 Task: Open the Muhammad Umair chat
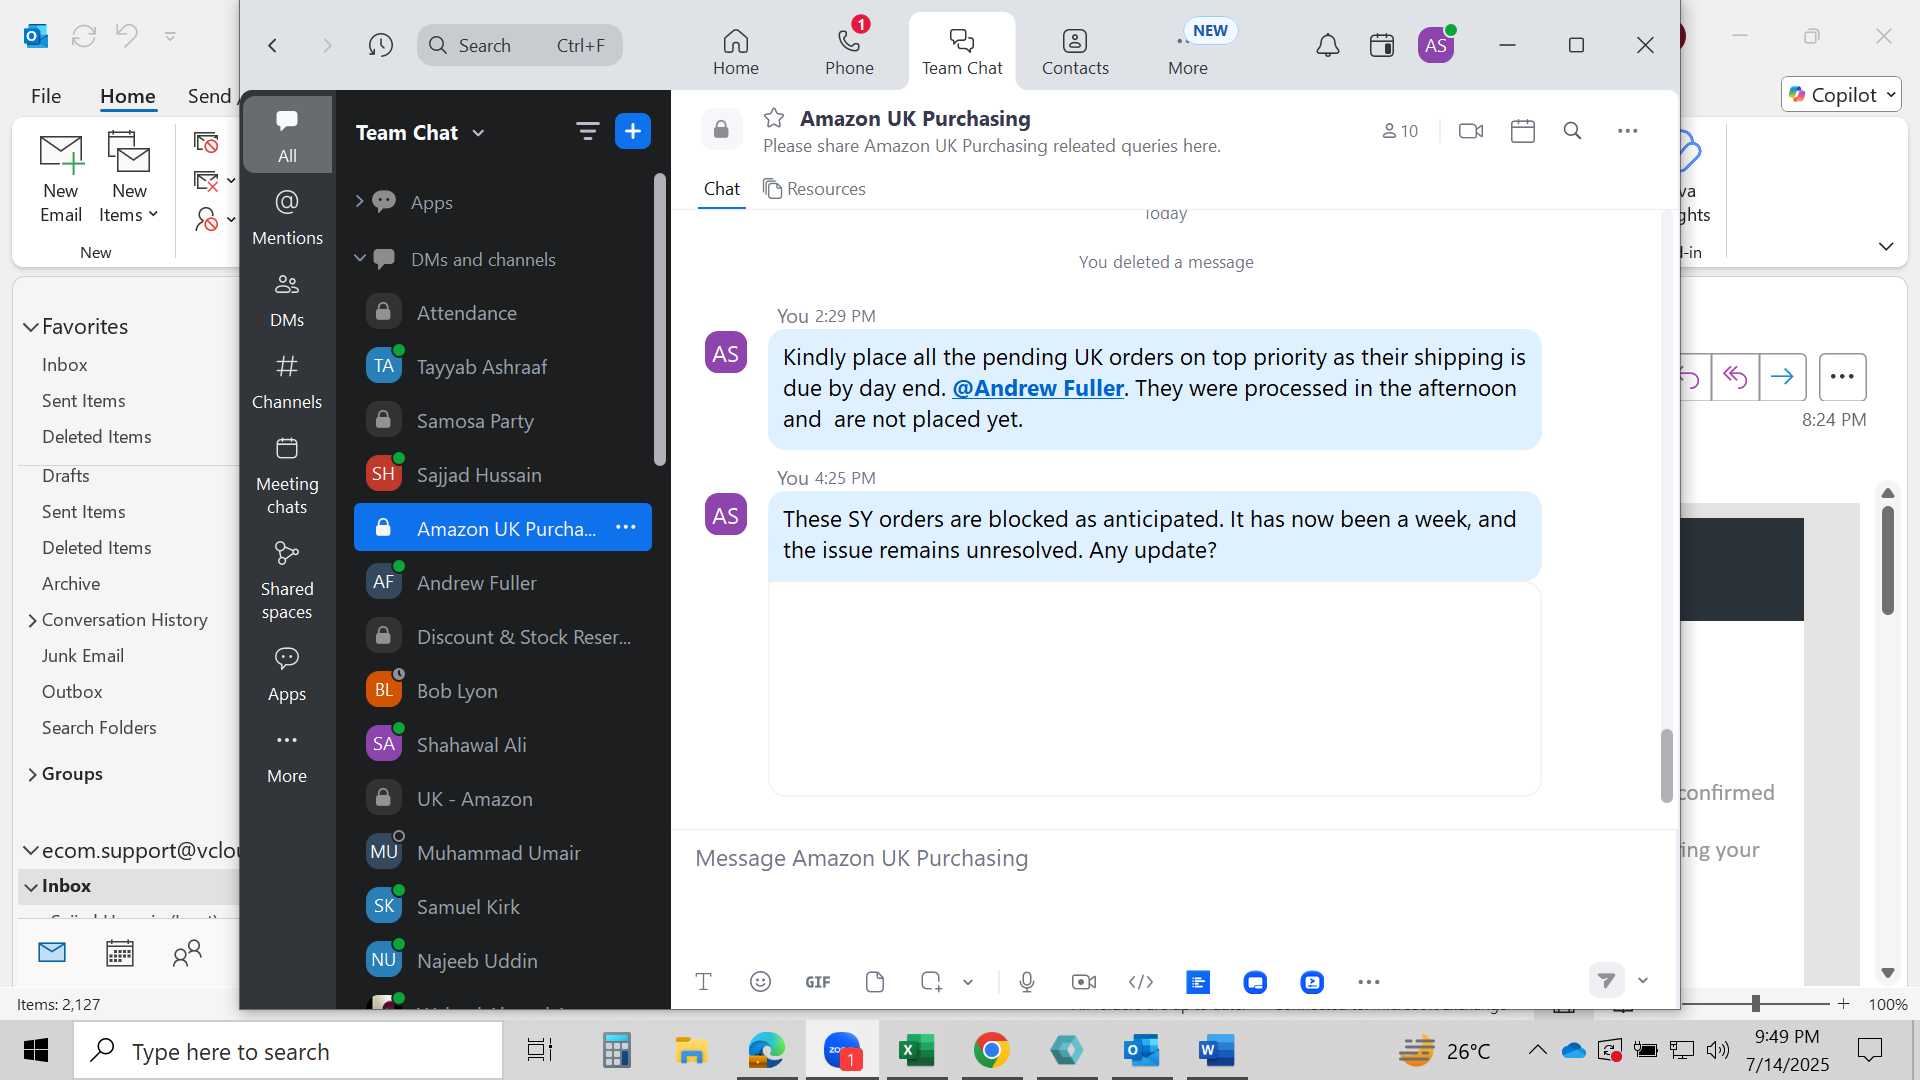[503, 852]
